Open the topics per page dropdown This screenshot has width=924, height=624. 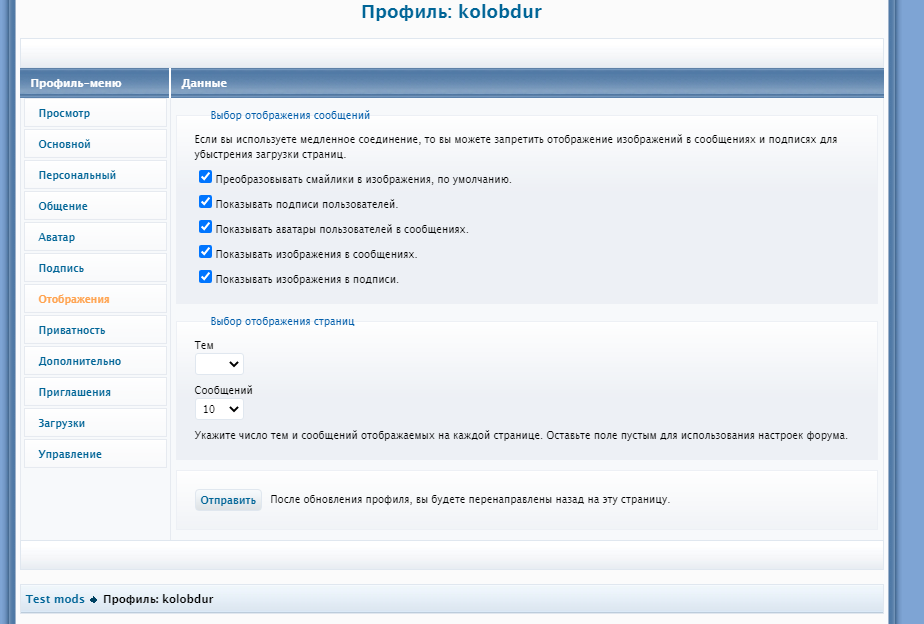click(x=219, y=364)
